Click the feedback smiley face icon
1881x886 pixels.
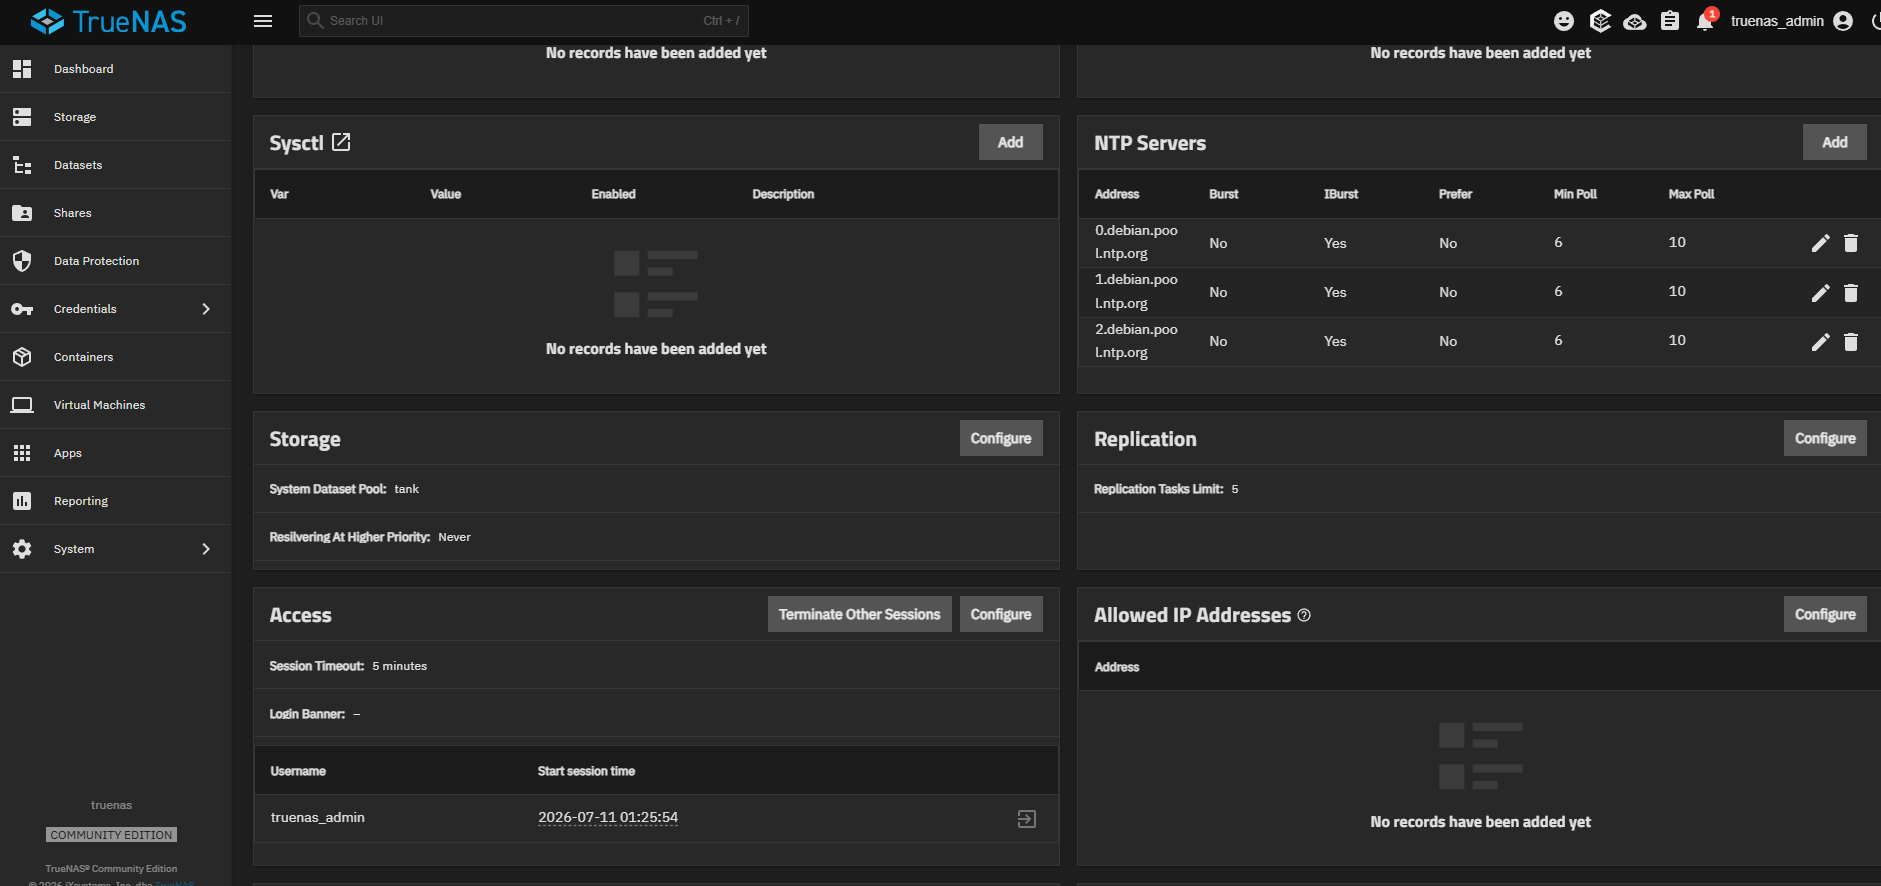click(1564, 21)
